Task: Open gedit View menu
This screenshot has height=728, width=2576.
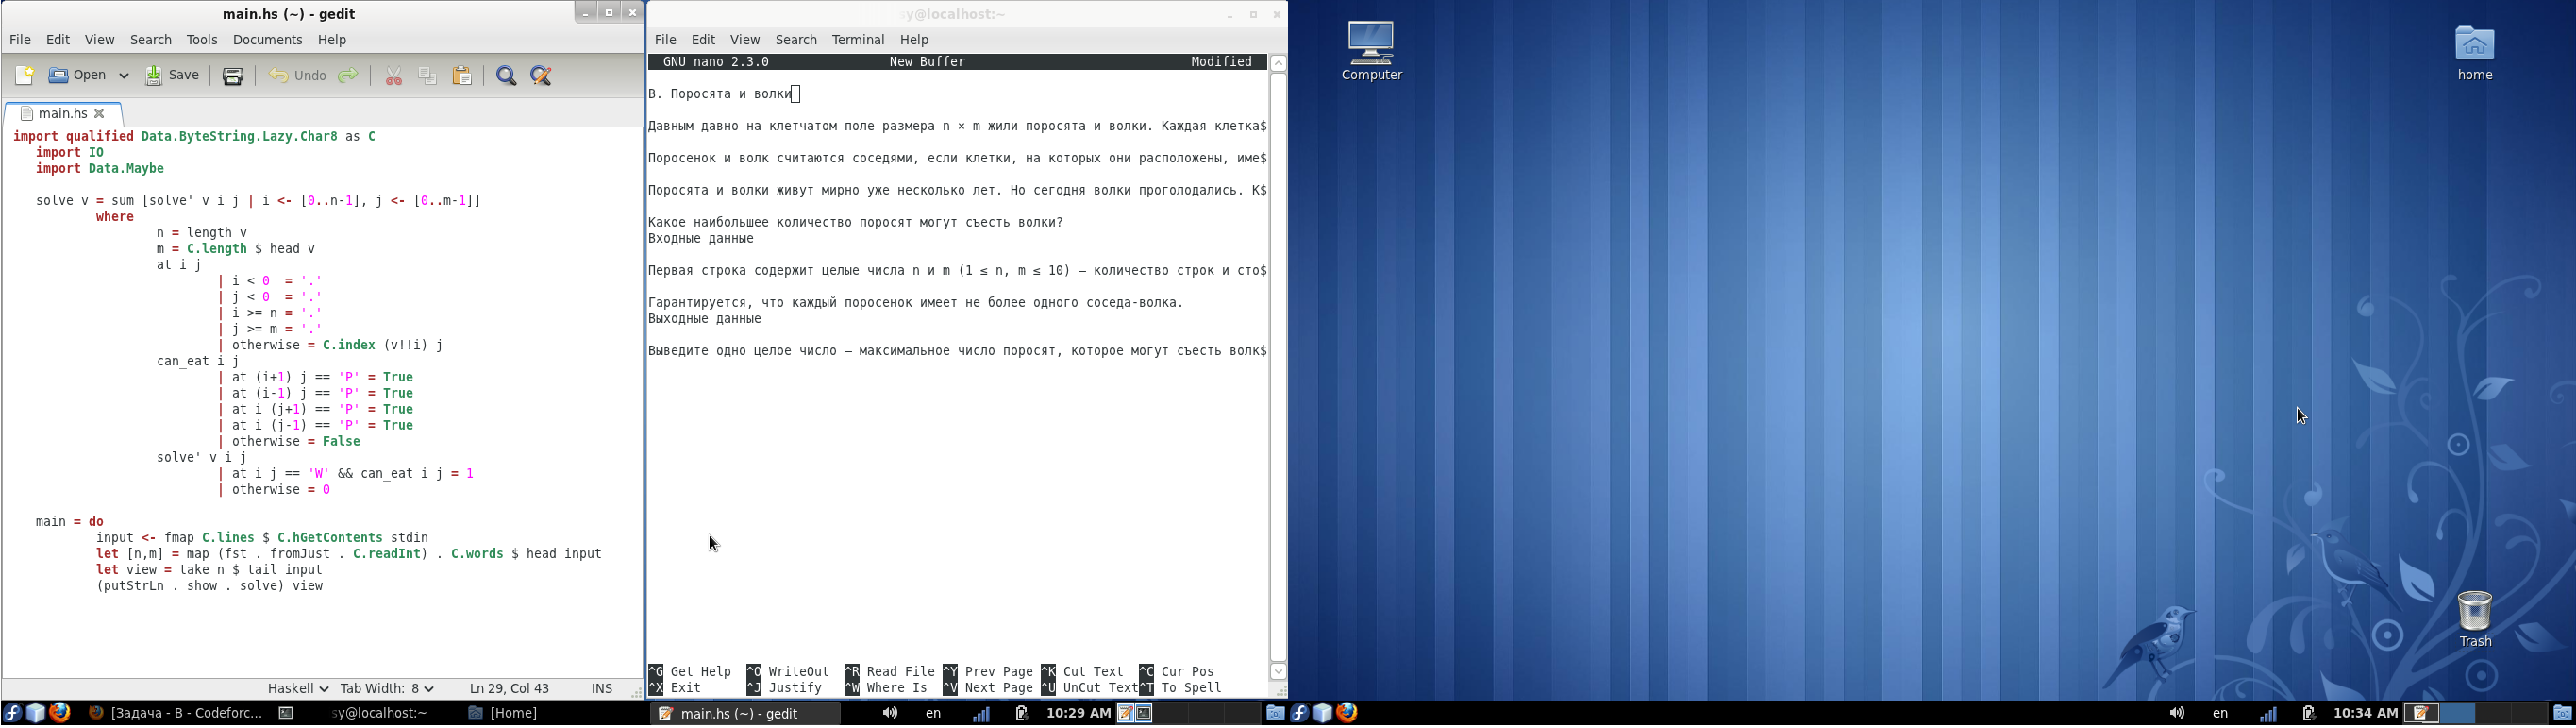Action: (x=99, y=41)
